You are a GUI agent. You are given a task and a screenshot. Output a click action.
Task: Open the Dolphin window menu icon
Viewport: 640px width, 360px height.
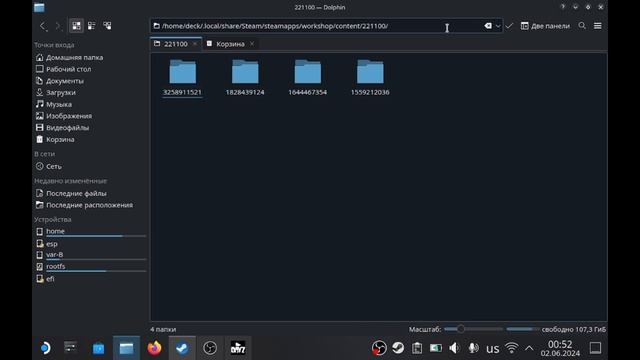coord(39,7)
